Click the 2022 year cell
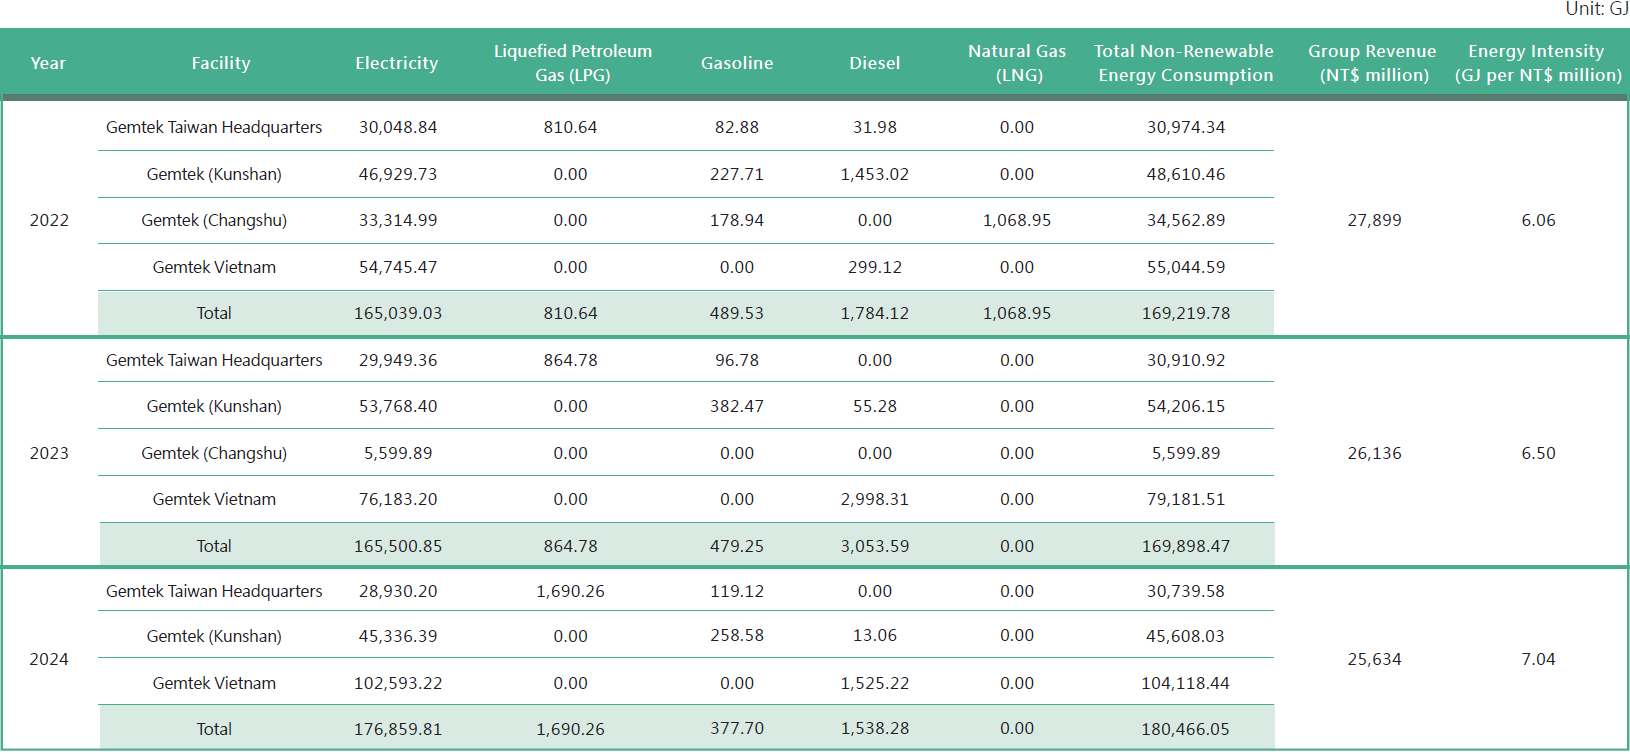Viewport: 1630px width, 754px height. click(x=49, y=220)
